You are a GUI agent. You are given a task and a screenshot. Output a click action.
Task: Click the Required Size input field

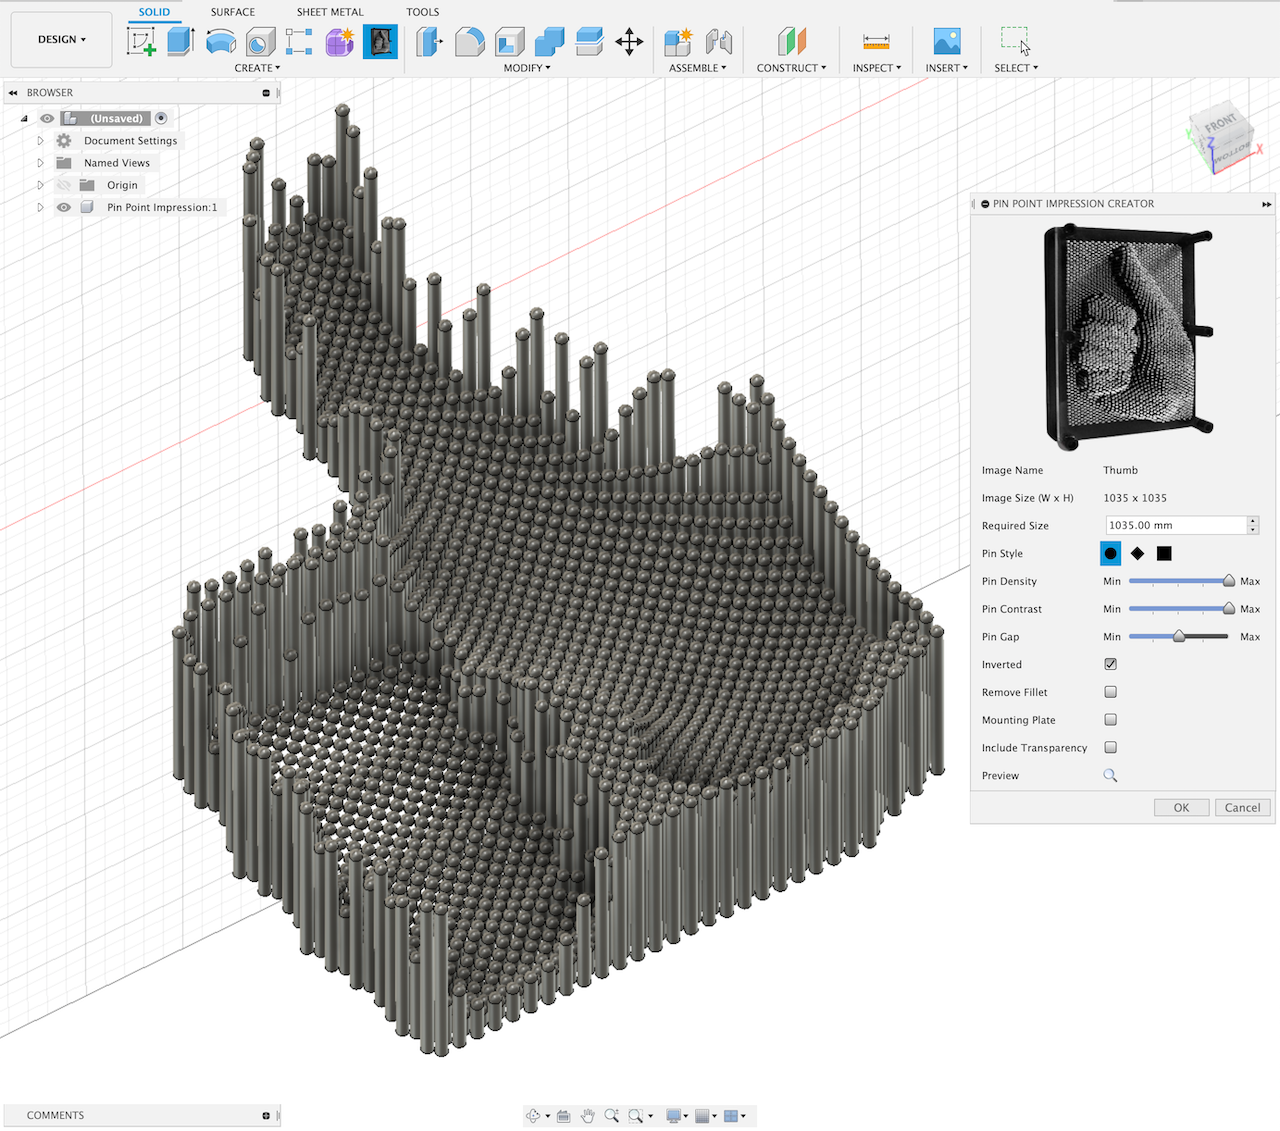coord(1175,525)
